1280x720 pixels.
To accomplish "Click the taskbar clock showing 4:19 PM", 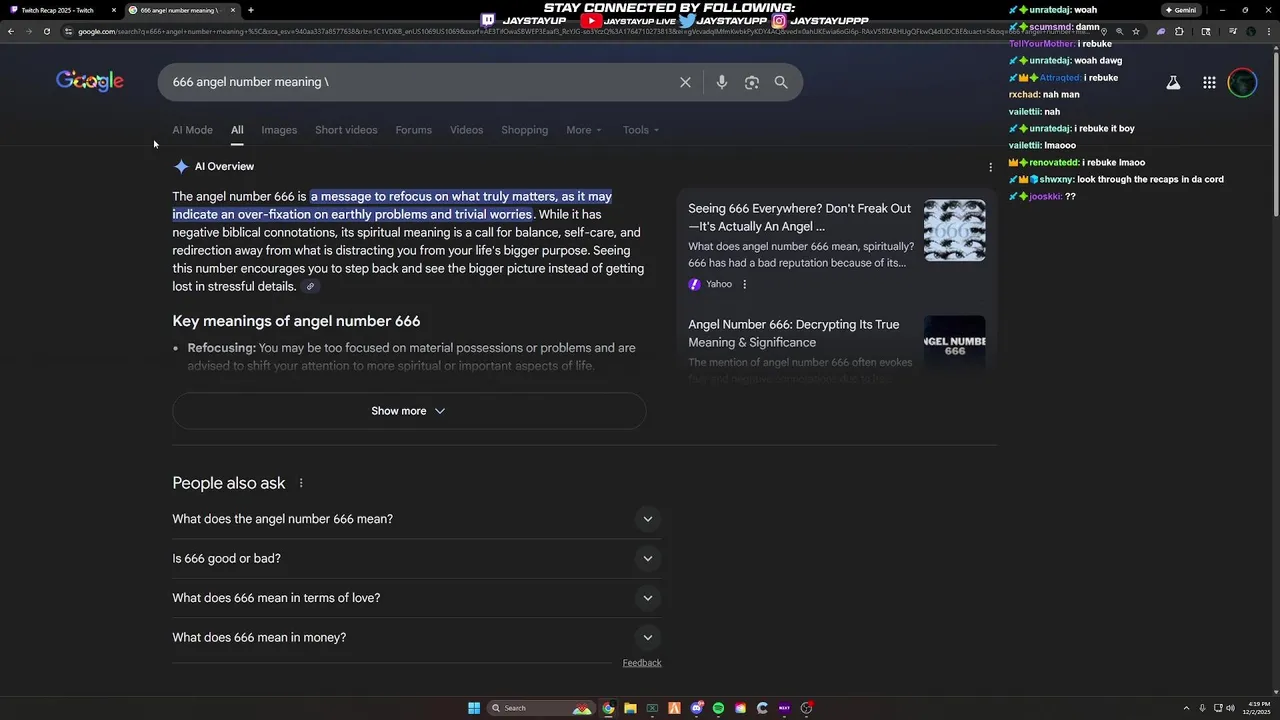I will (x=1258, y=708).
